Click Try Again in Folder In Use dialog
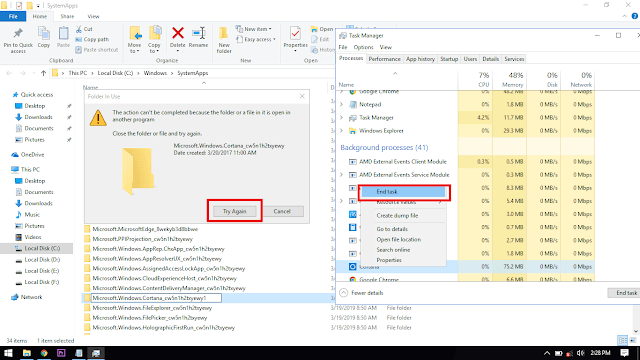Image resolution: width=640 pixels, height=360 pixels. (x=235, y=211)
